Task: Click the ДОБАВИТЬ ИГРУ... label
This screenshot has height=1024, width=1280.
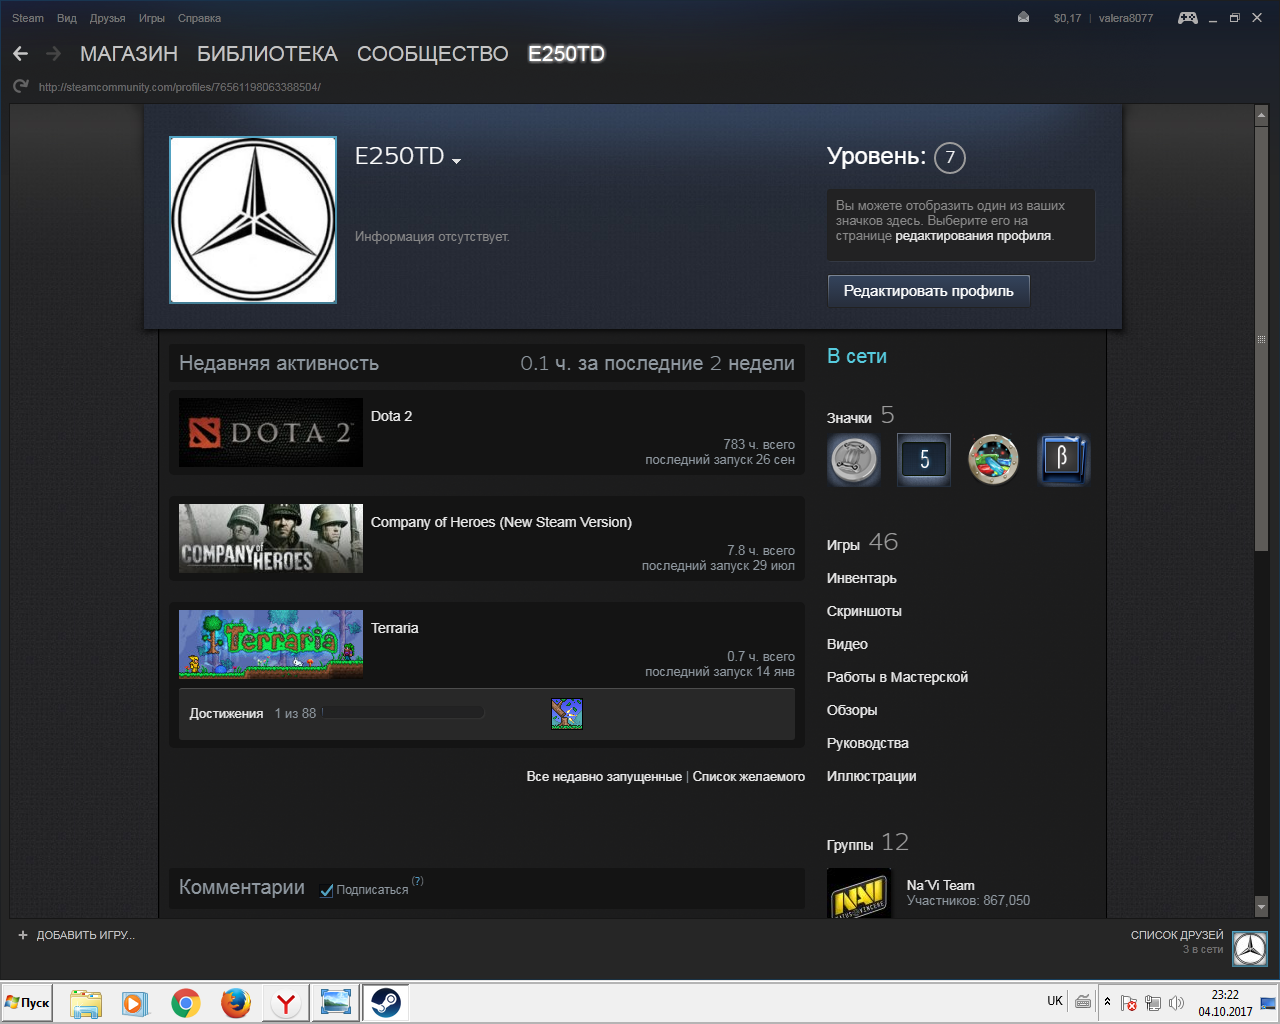Action: 86,935
